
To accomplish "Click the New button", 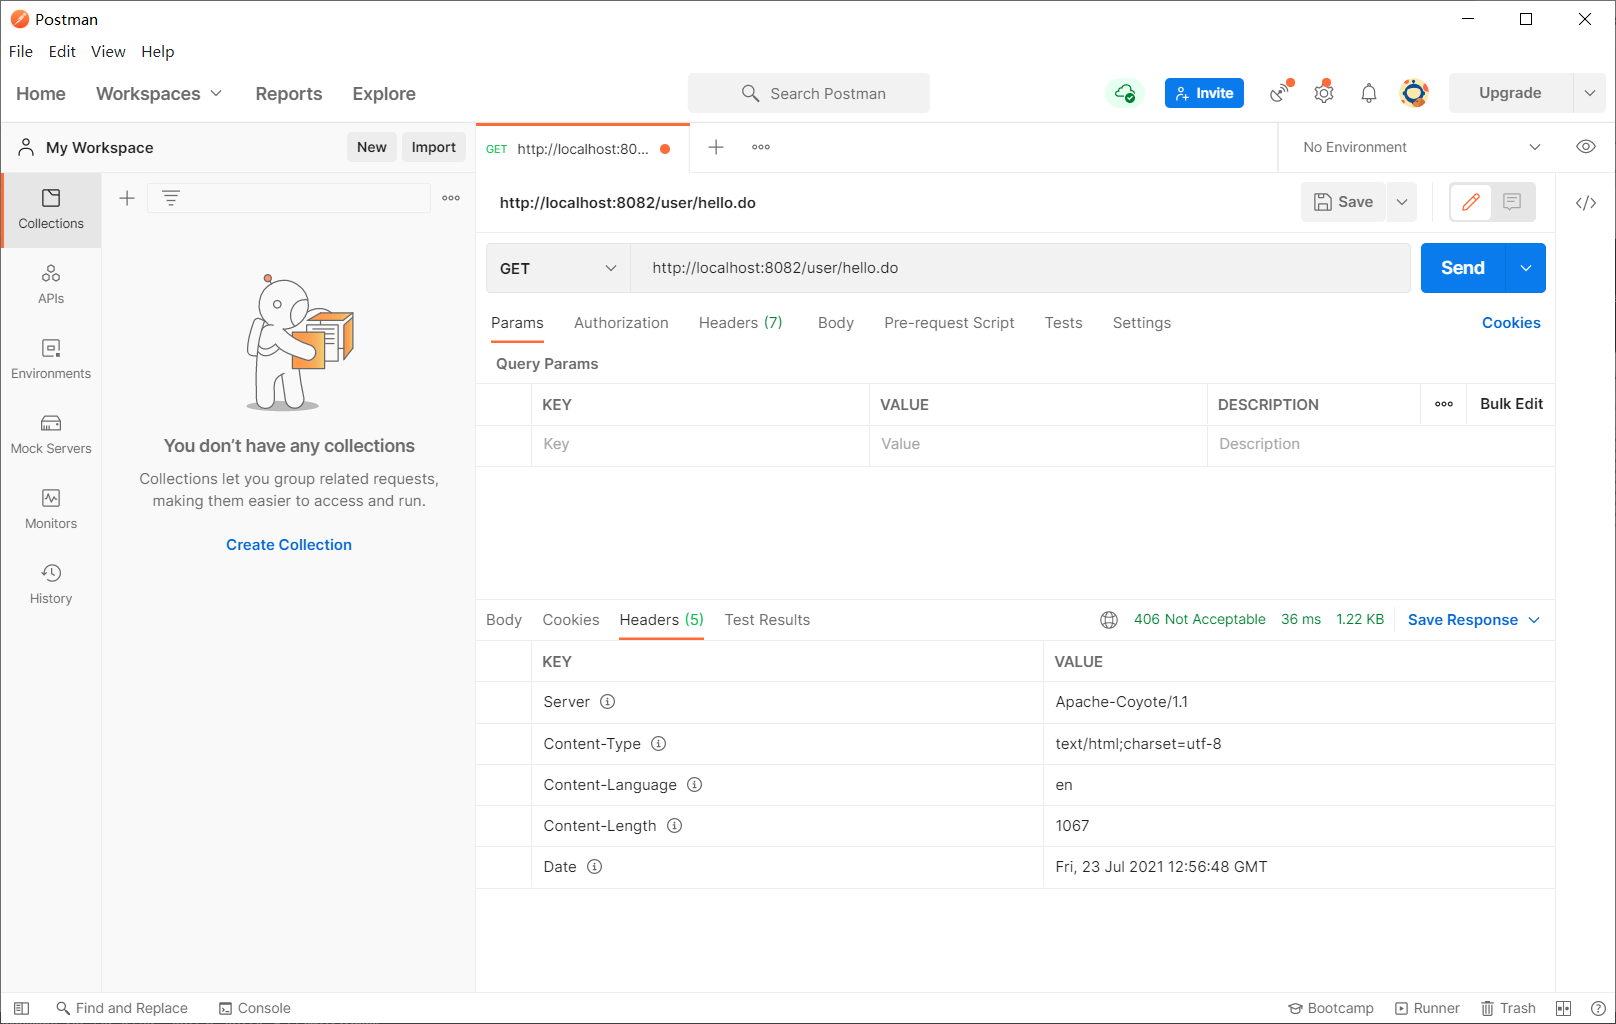I will pos(372,147).
